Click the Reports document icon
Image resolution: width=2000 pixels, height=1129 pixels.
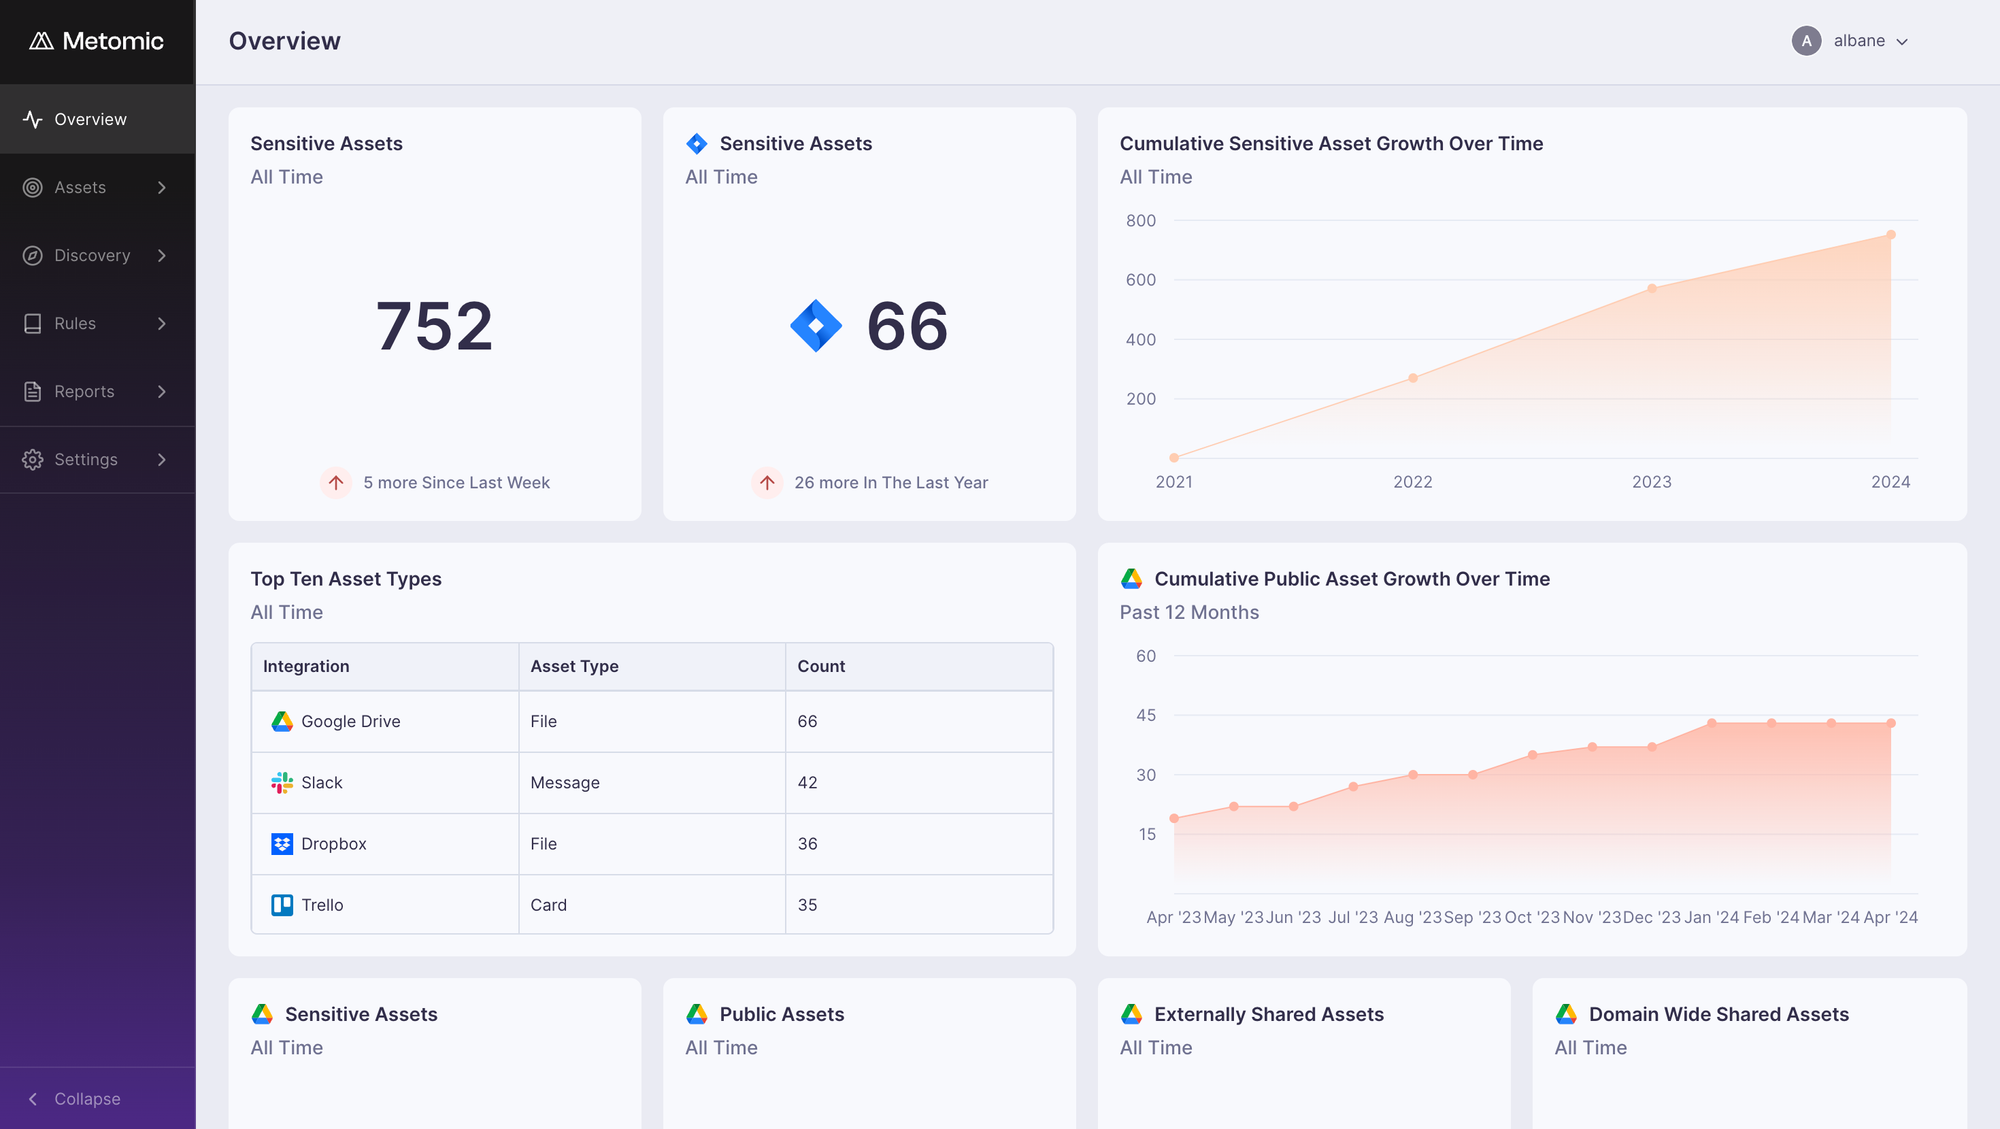click(32, 391)
